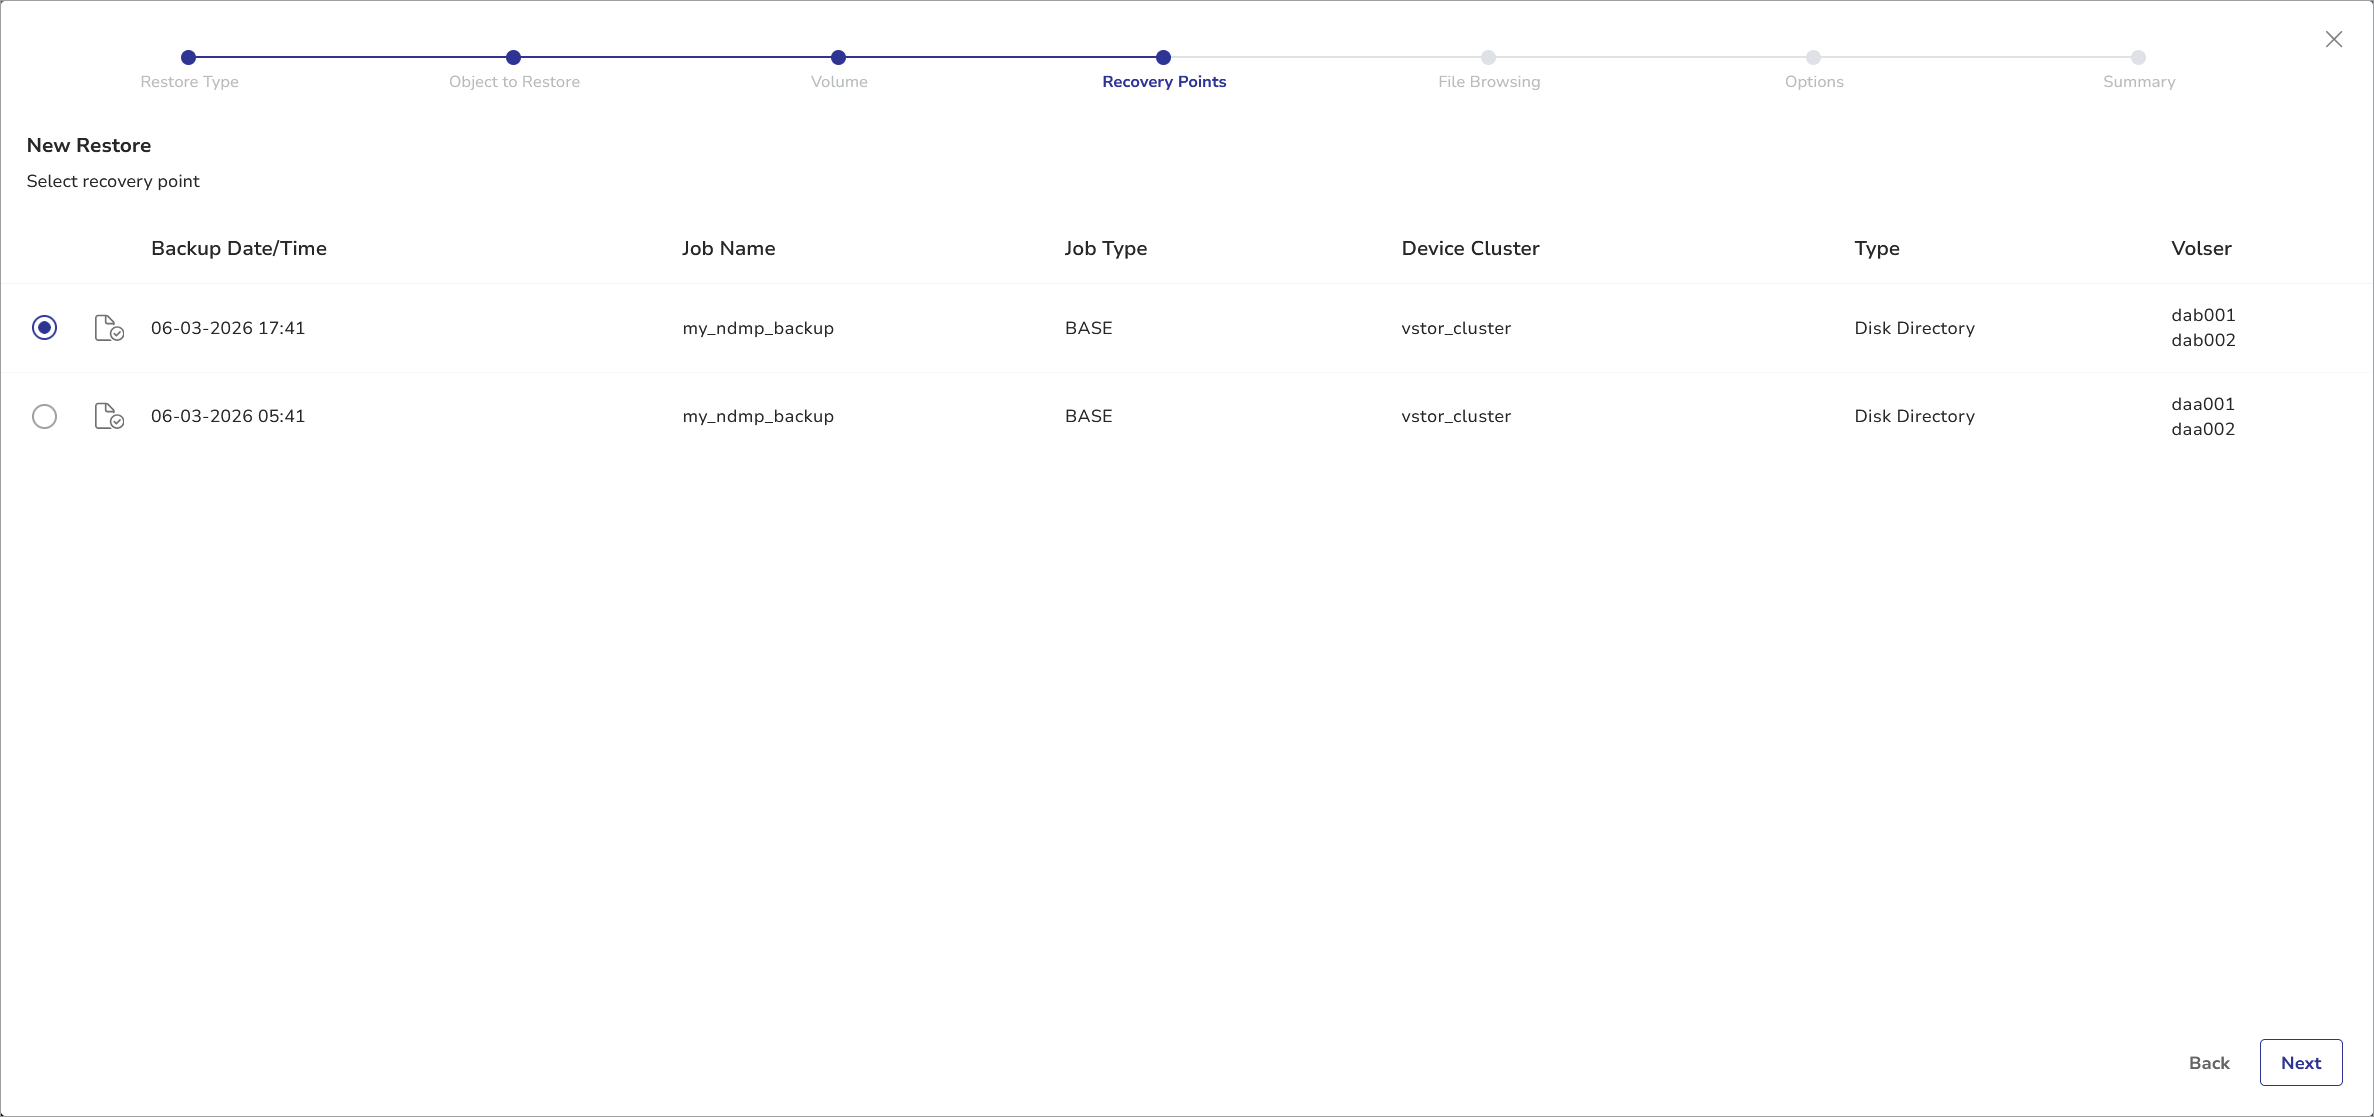
Task: Click the Summary step marker
Action: coord(2138,58)
